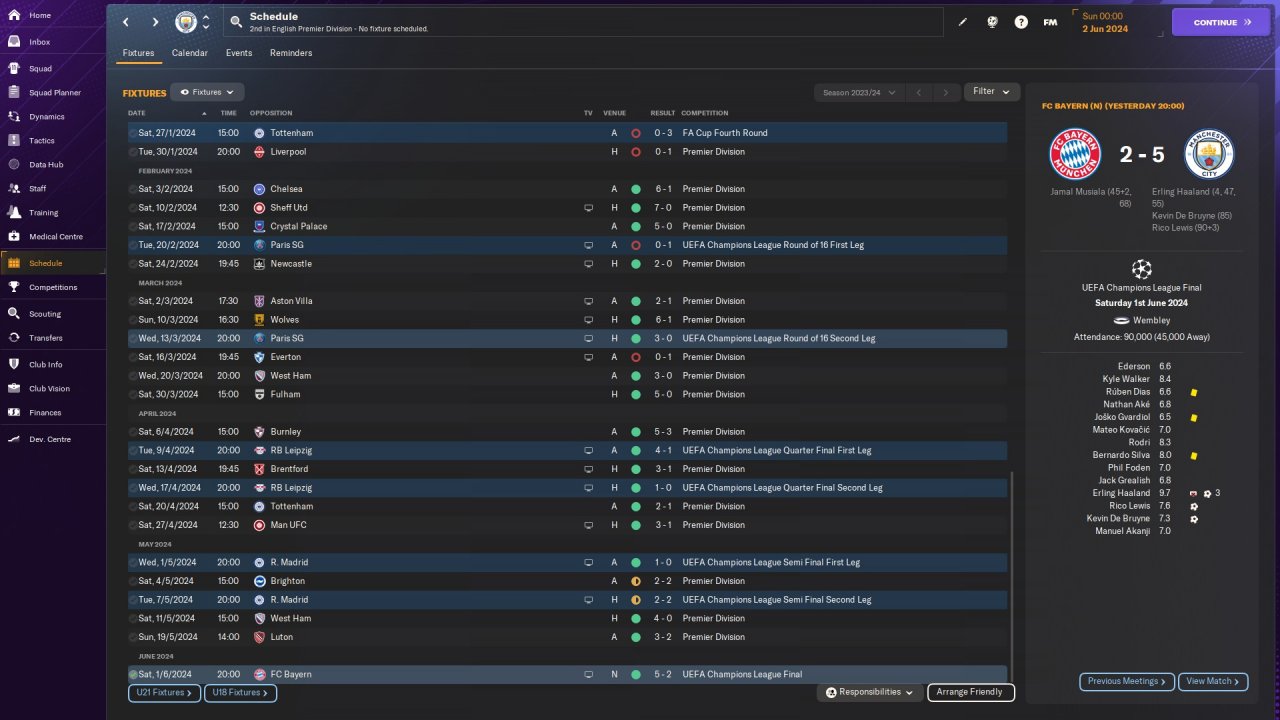This screenshot has height=720, width=1280.
Task: Click the pencil edit icon in top bar
Action: tap(963, 22)
